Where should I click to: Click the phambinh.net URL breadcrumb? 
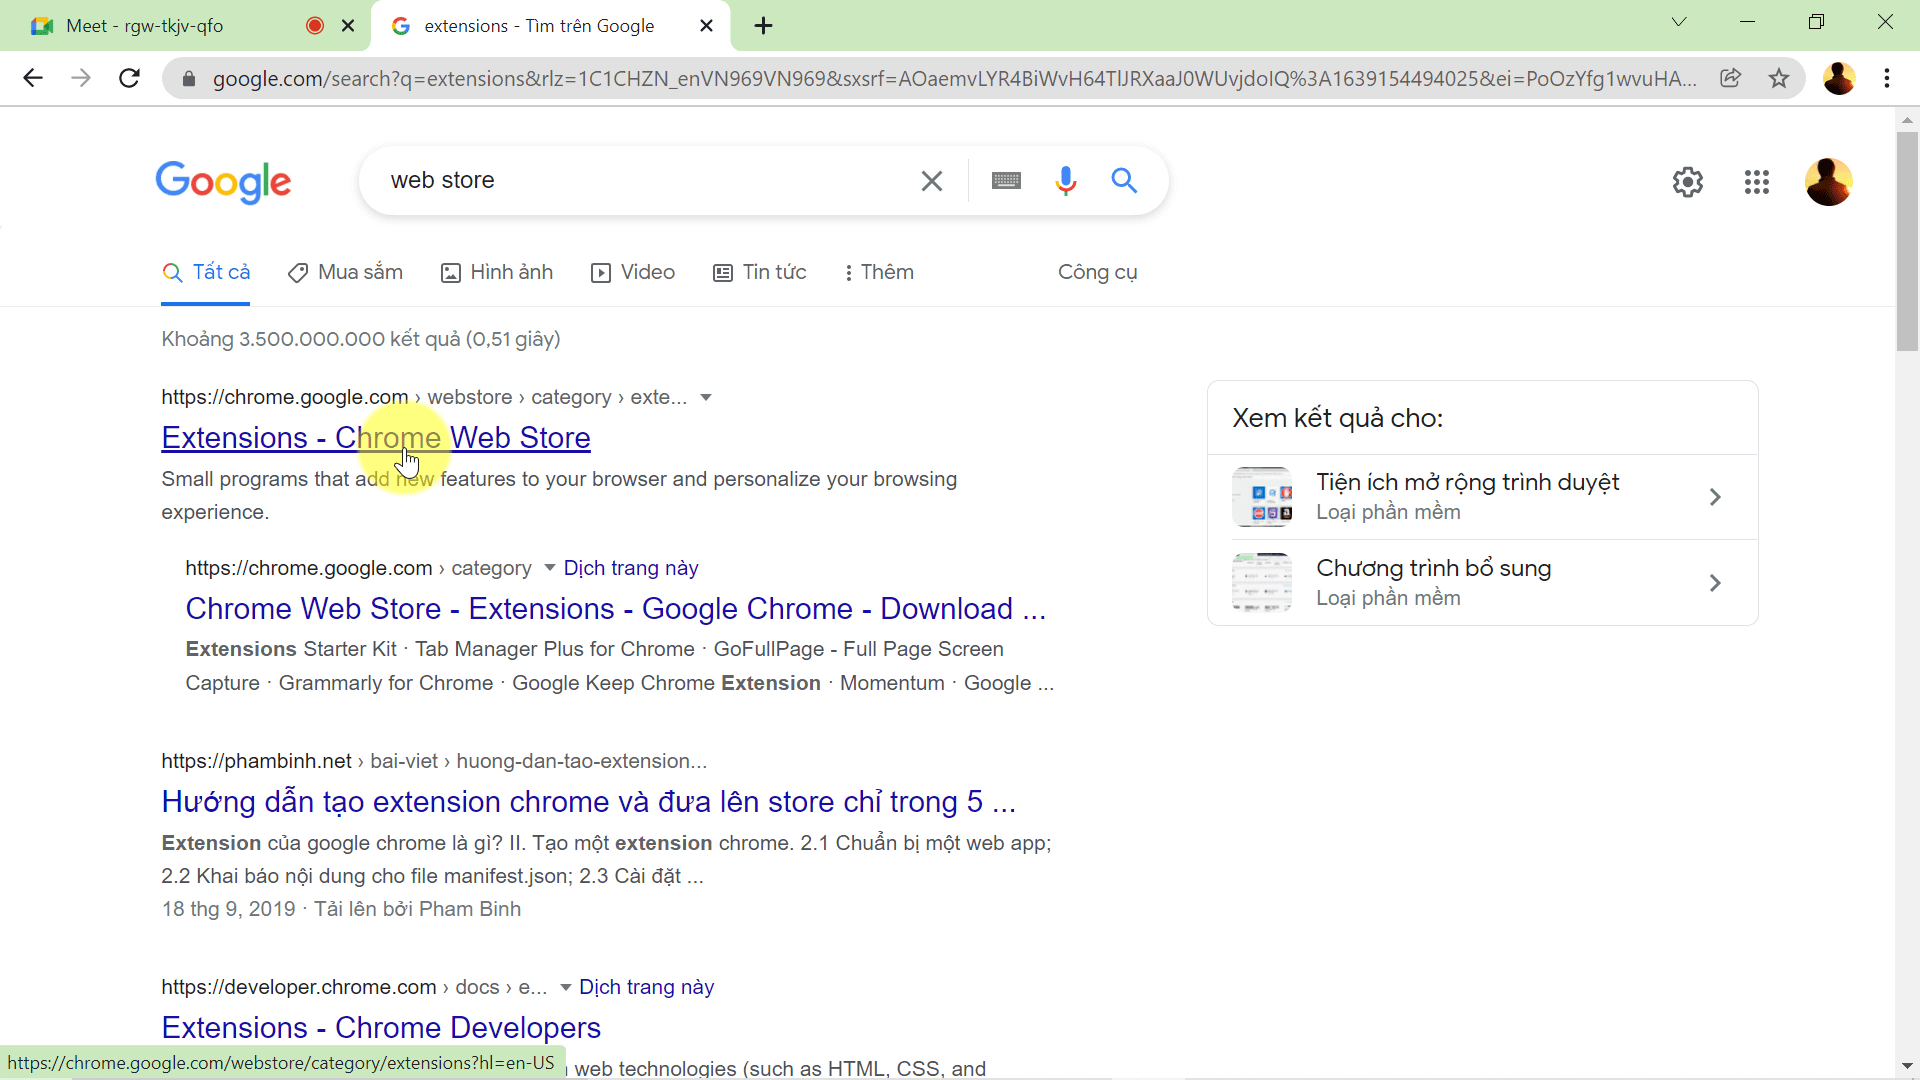pyautogui.click(x=434, y=762)
